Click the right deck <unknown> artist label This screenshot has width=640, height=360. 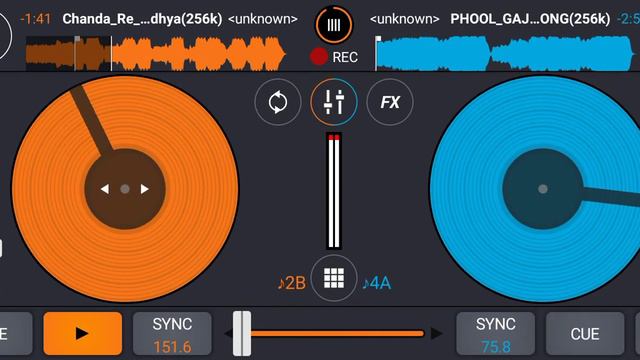tap(404, 19)
